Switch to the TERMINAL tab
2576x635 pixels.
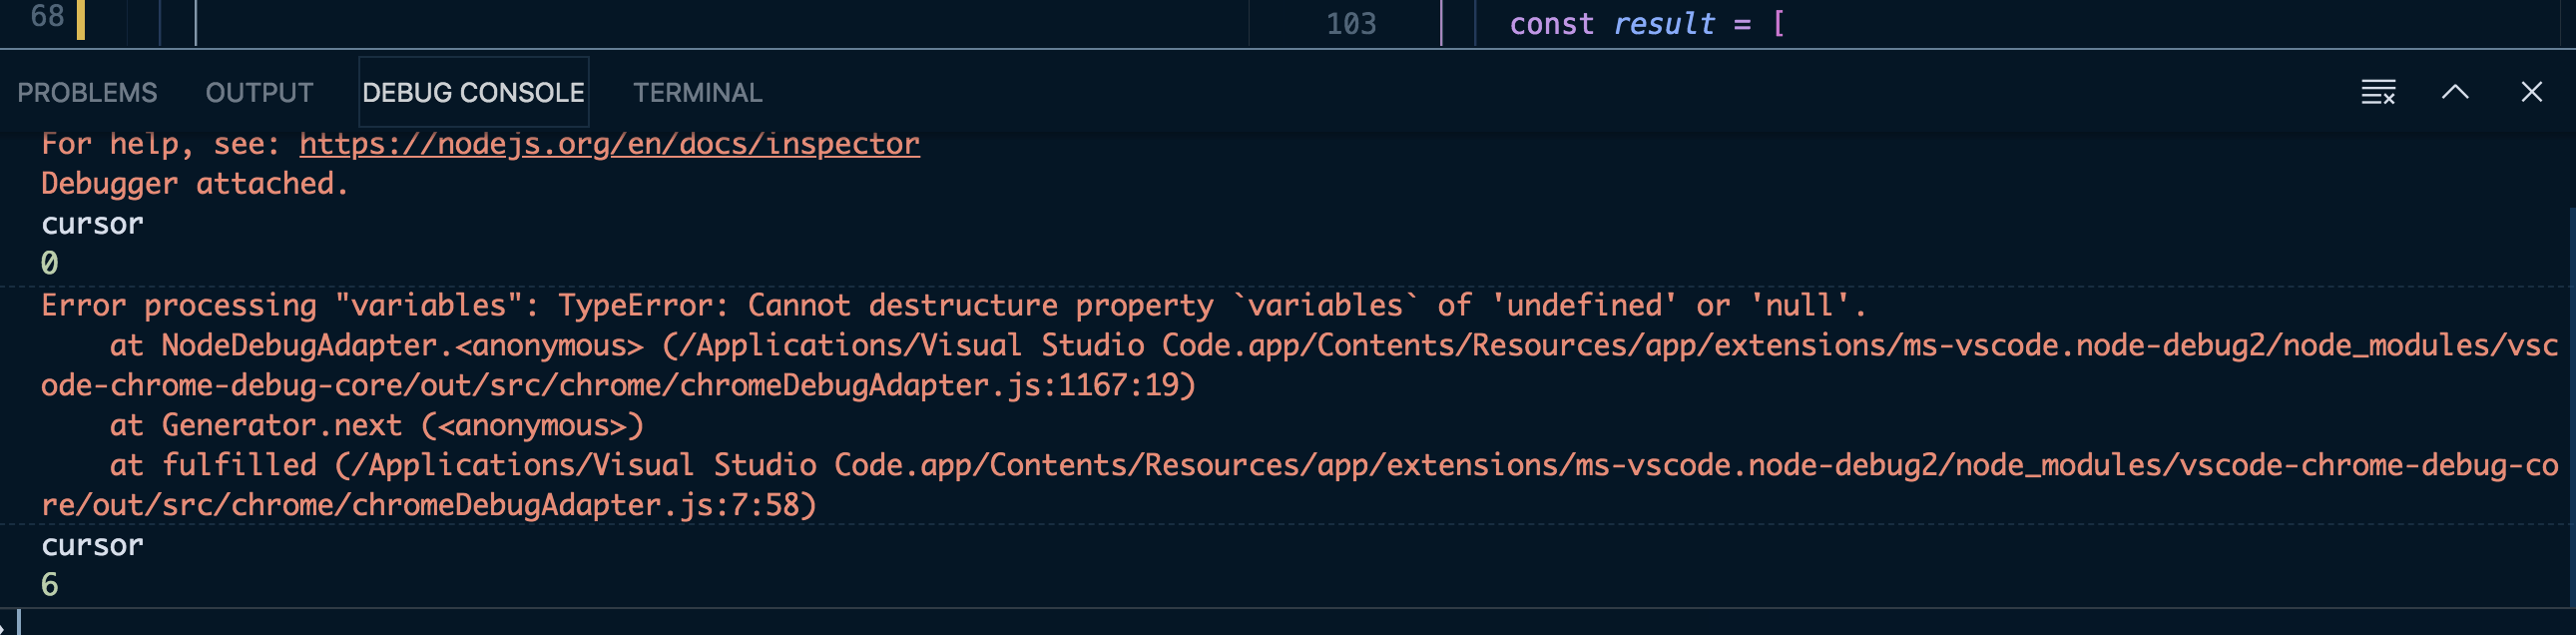pyautogui.click(x=697, y=93)
